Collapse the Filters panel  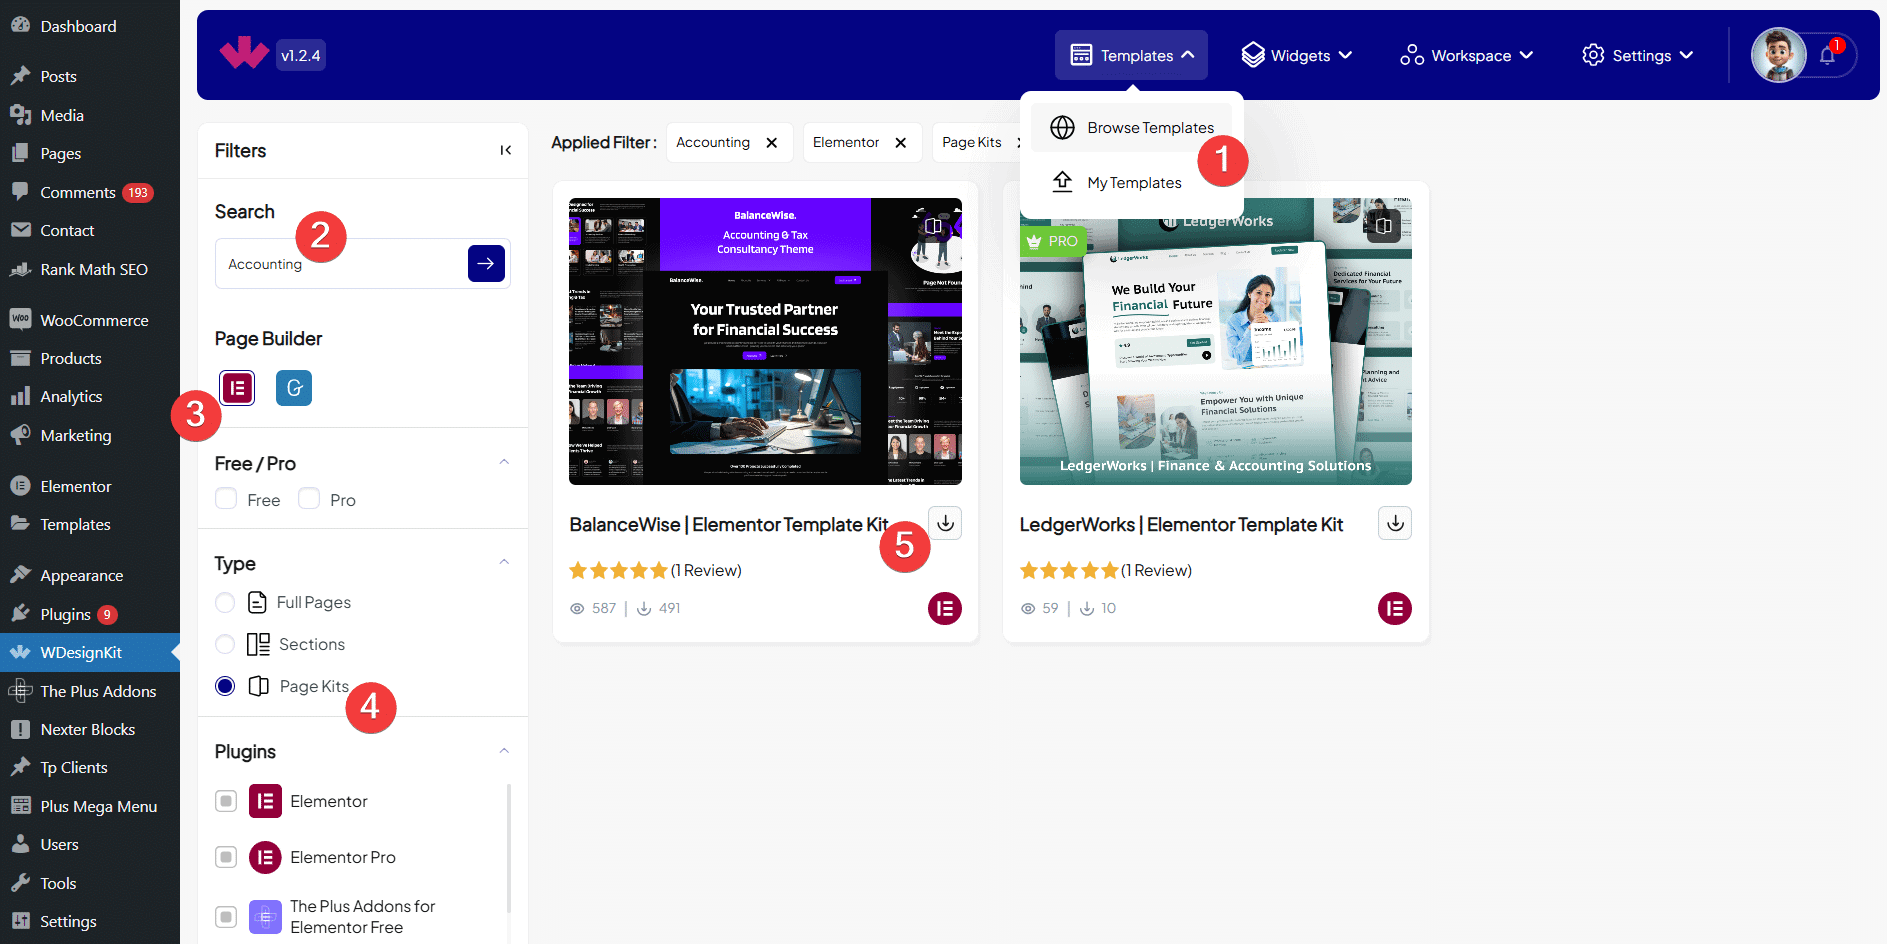[506, 151]
